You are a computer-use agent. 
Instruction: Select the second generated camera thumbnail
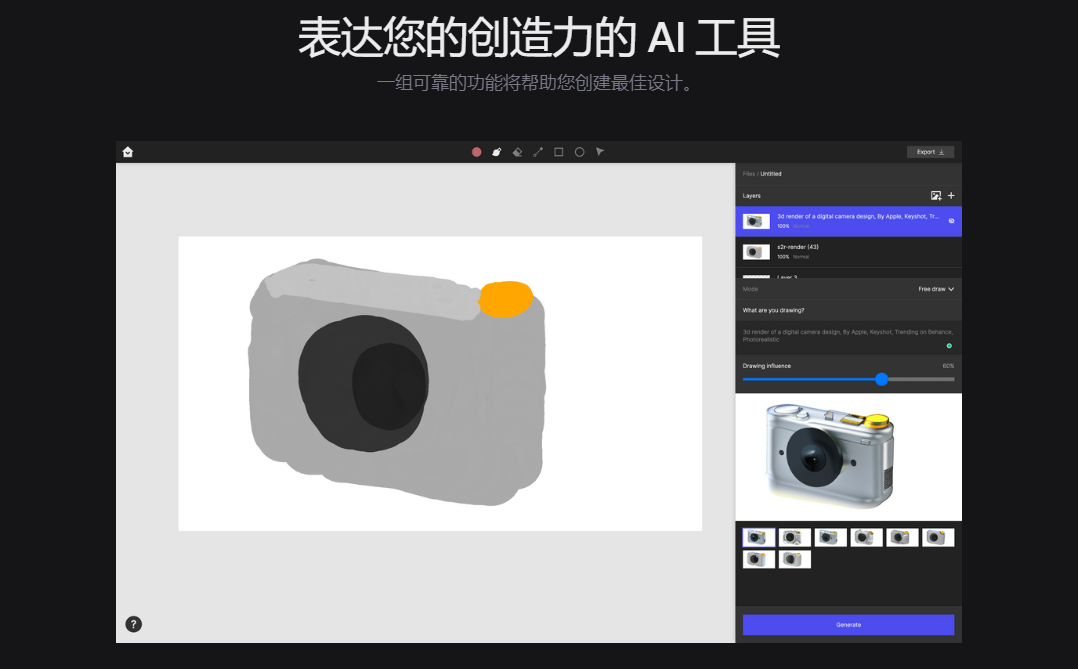click(794, 538)
